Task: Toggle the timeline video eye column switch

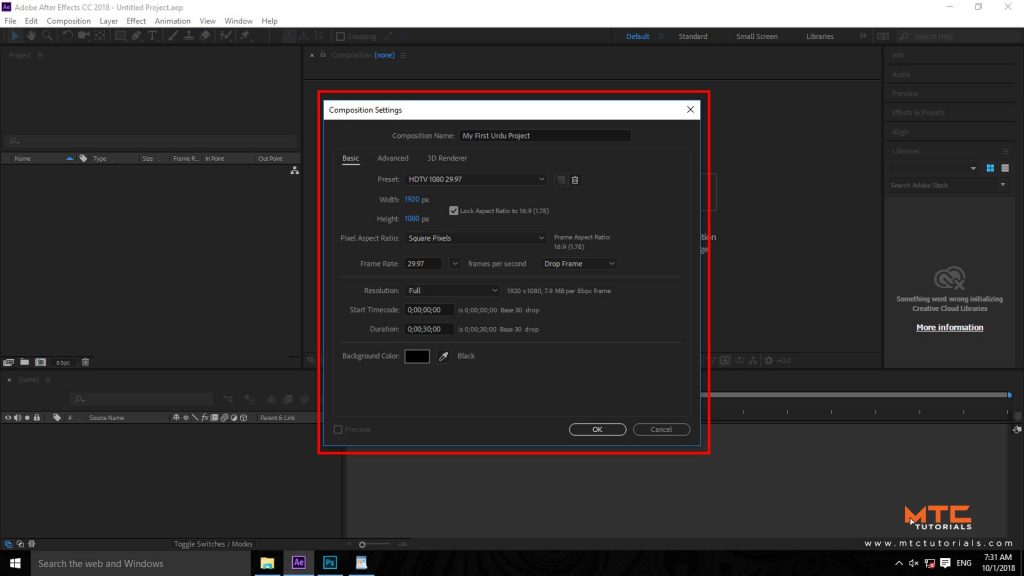Action: [x=8, y=417]
